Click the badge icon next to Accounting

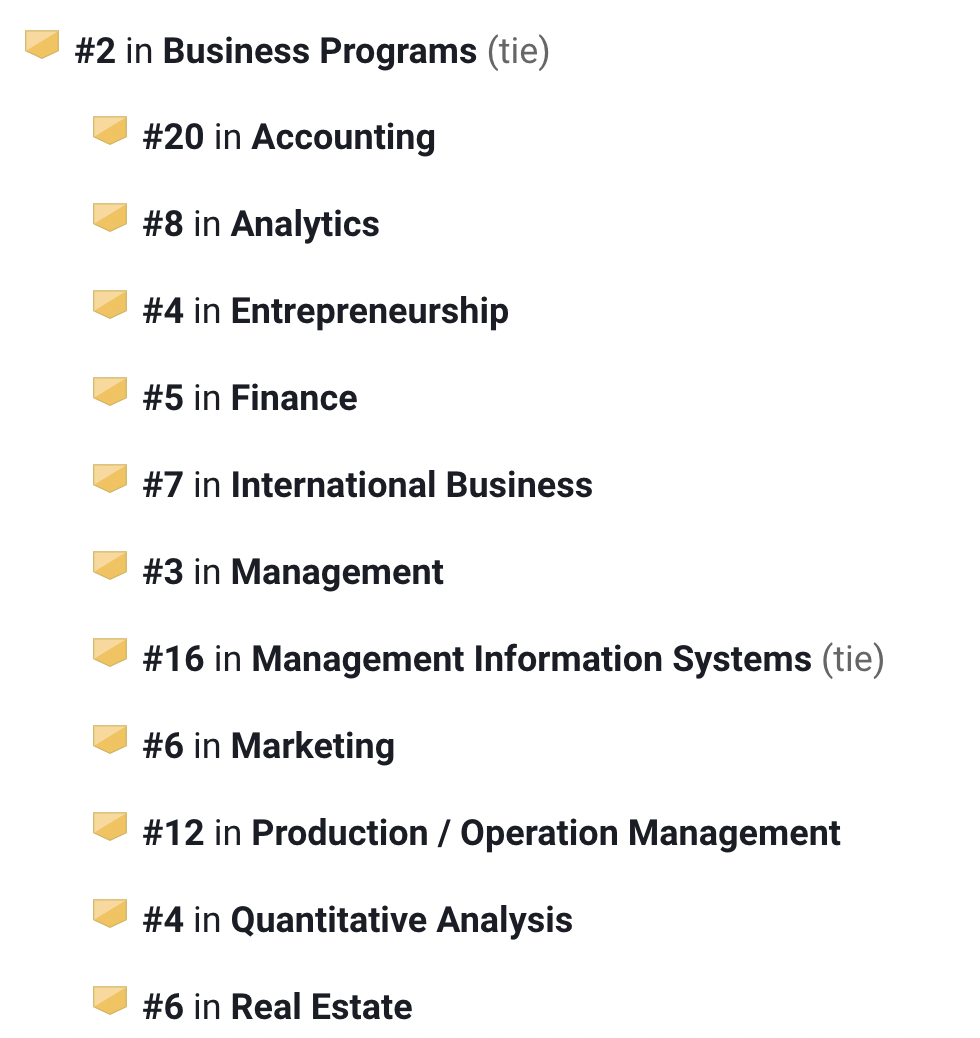pos(110,131)
